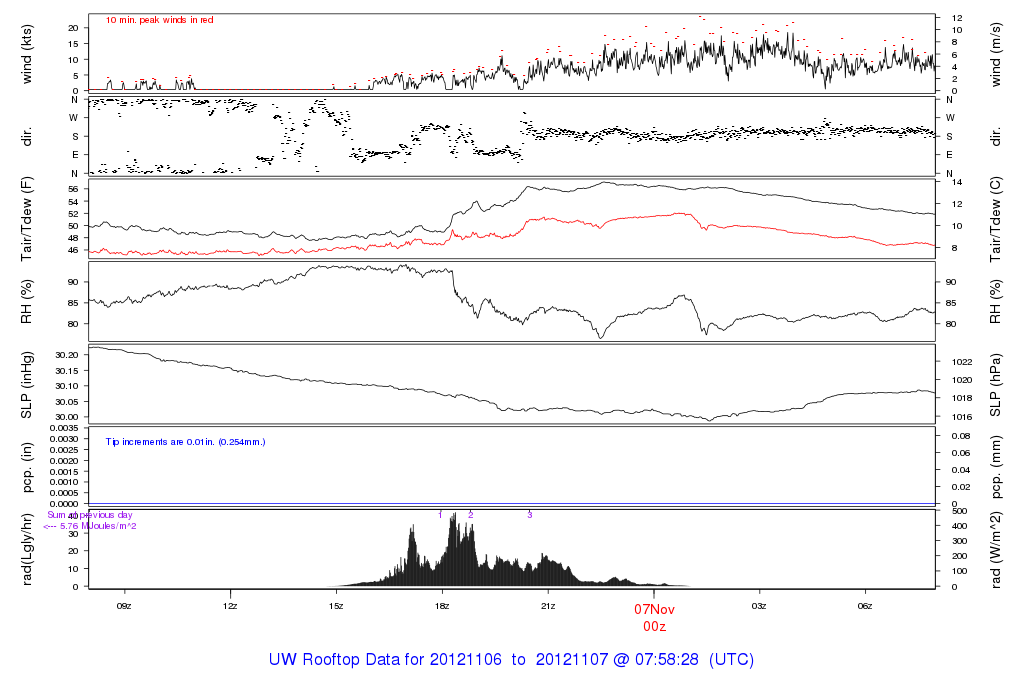Click the wind (kts) axis label
Image resolution: width=1024 pixels, height=700 pixels.
27,54
